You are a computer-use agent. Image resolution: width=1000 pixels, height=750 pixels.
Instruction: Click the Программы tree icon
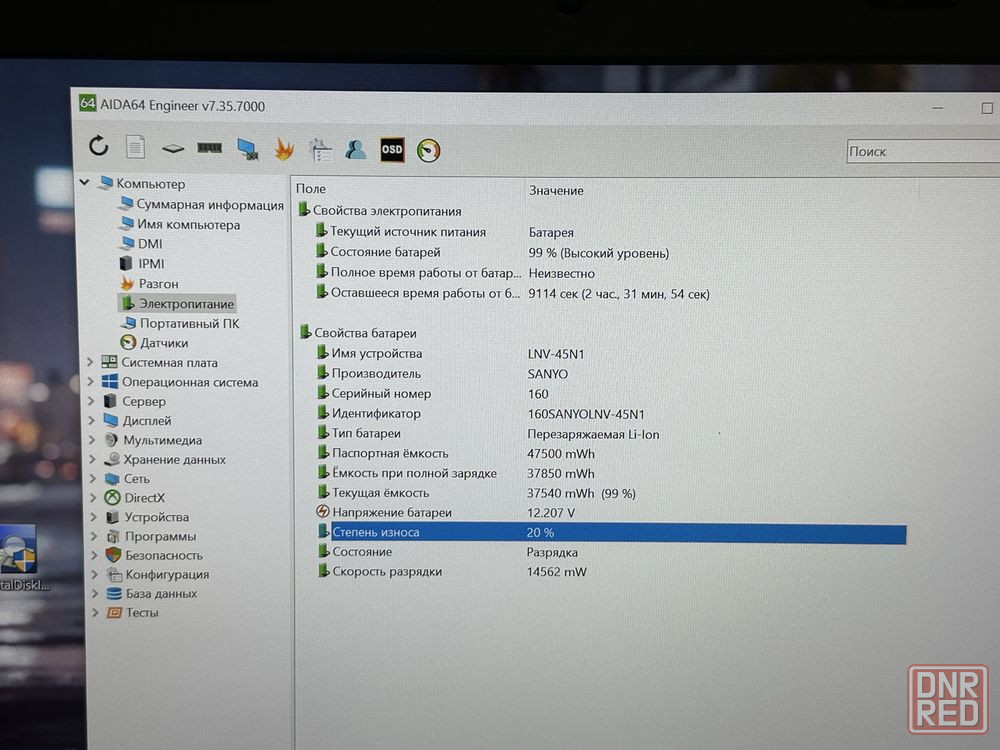pyautogui.click(x=114, y=536)
